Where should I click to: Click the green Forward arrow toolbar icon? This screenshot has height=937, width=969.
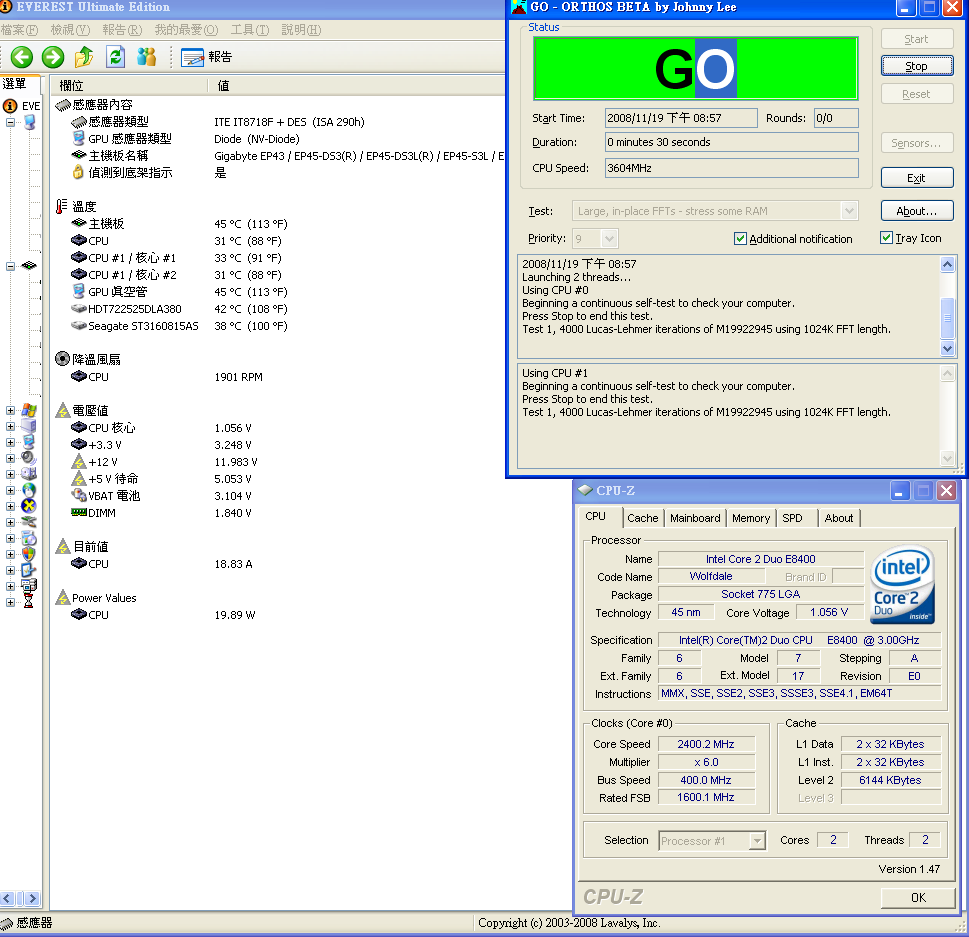[53, 57]
